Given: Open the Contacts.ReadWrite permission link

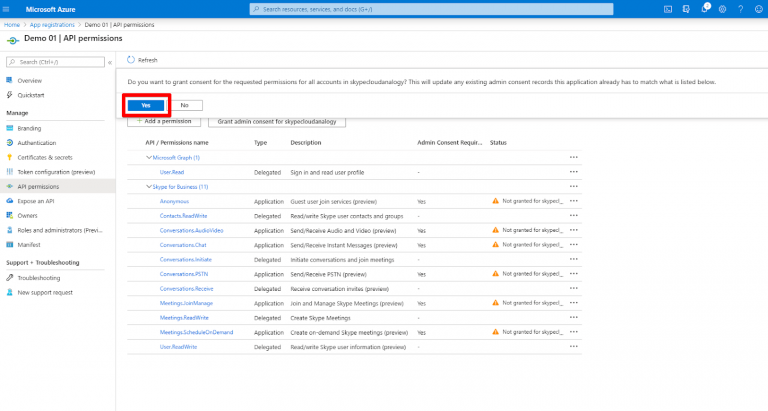Looking at the screenshot, I should point(183,216).
